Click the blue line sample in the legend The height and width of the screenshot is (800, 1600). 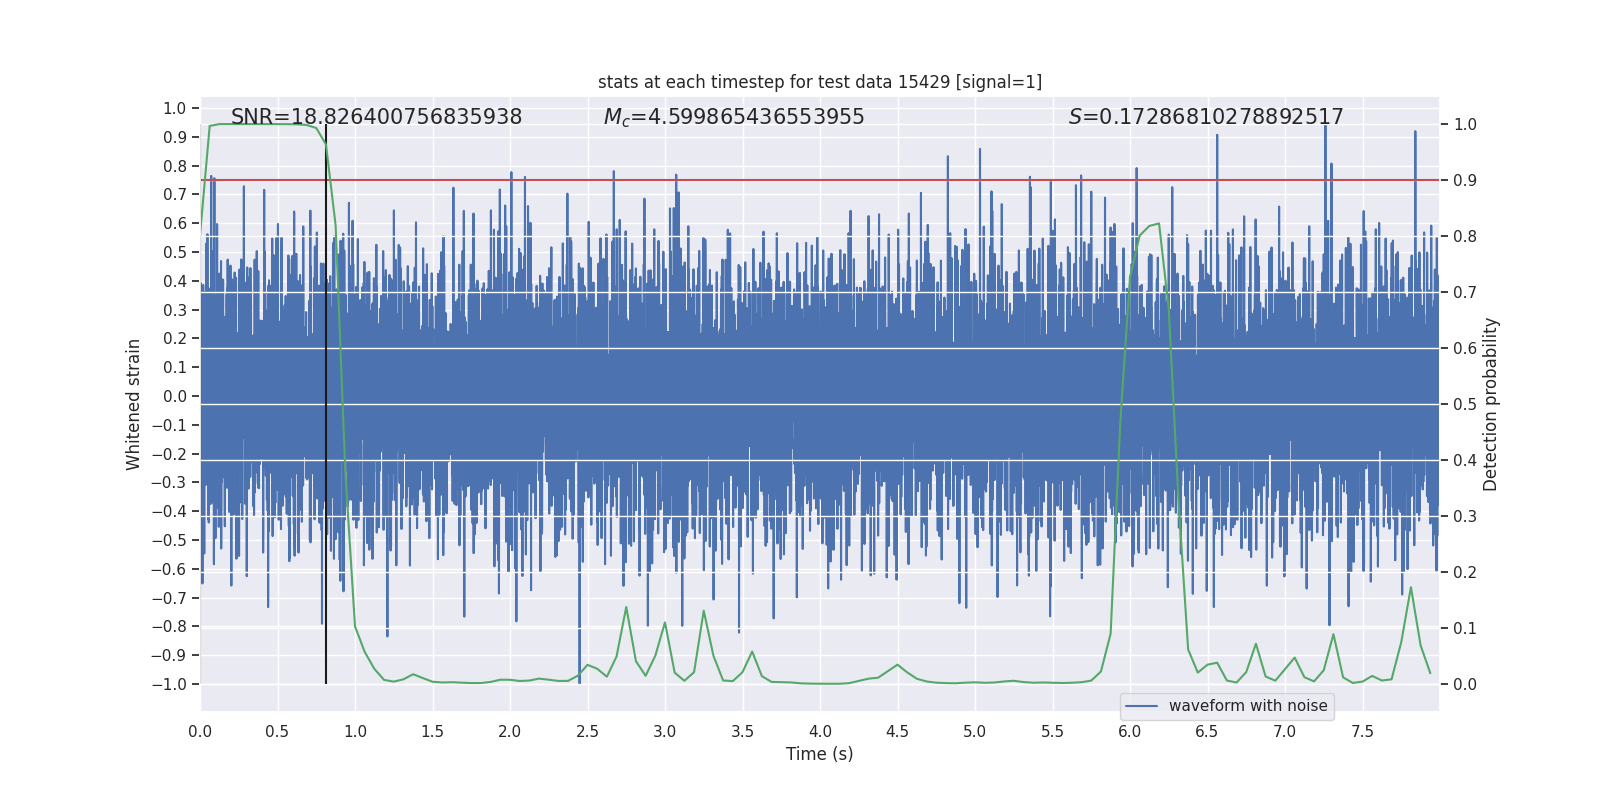click(x=1141, y=706)
